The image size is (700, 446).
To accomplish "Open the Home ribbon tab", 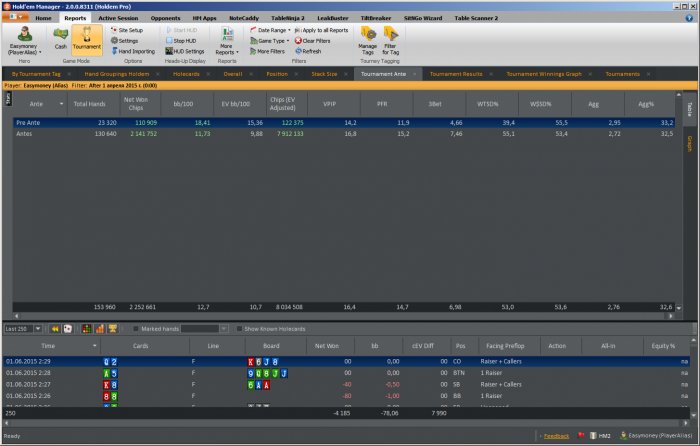I will point(43,18).
